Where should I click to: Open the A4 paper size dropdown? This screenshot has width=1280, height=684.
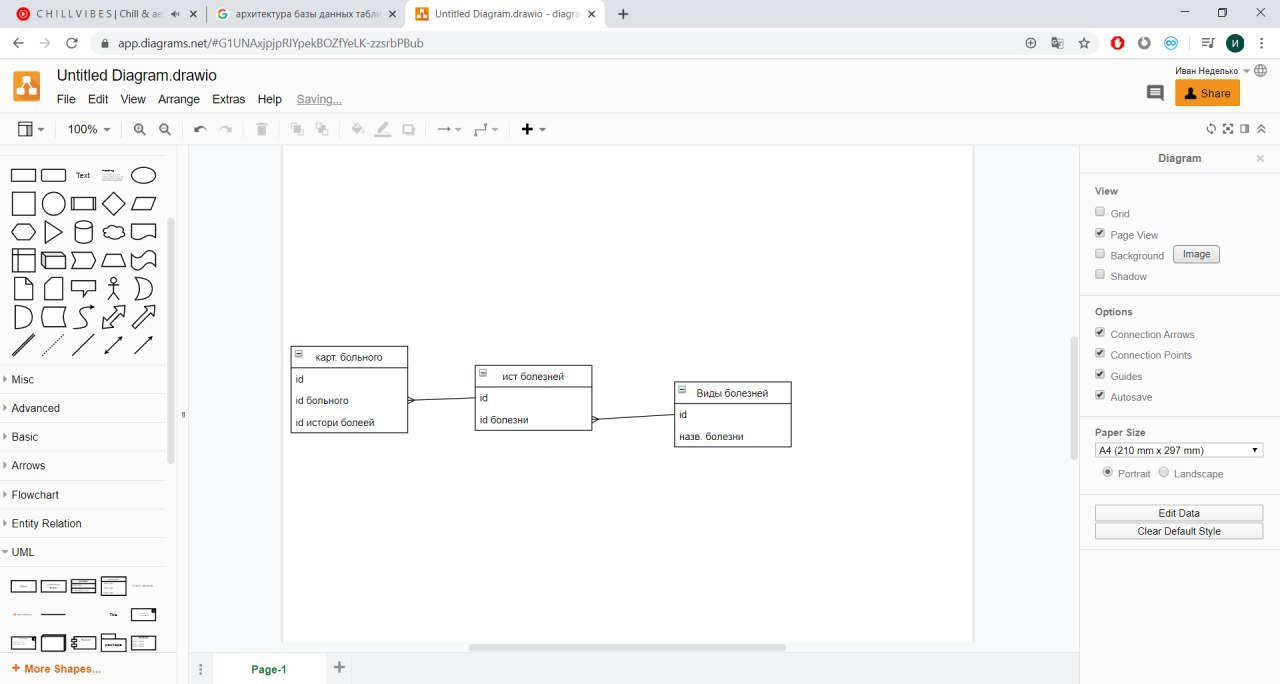pos(1179,450)
